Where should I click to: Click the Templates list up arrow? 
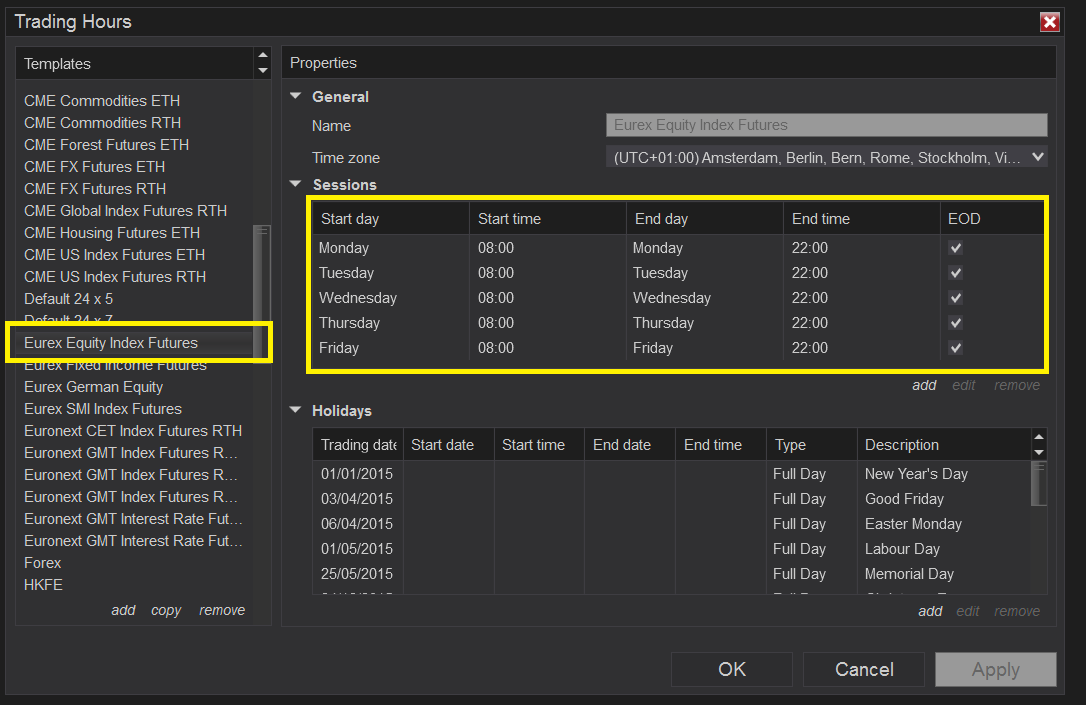tap(262, 55)
